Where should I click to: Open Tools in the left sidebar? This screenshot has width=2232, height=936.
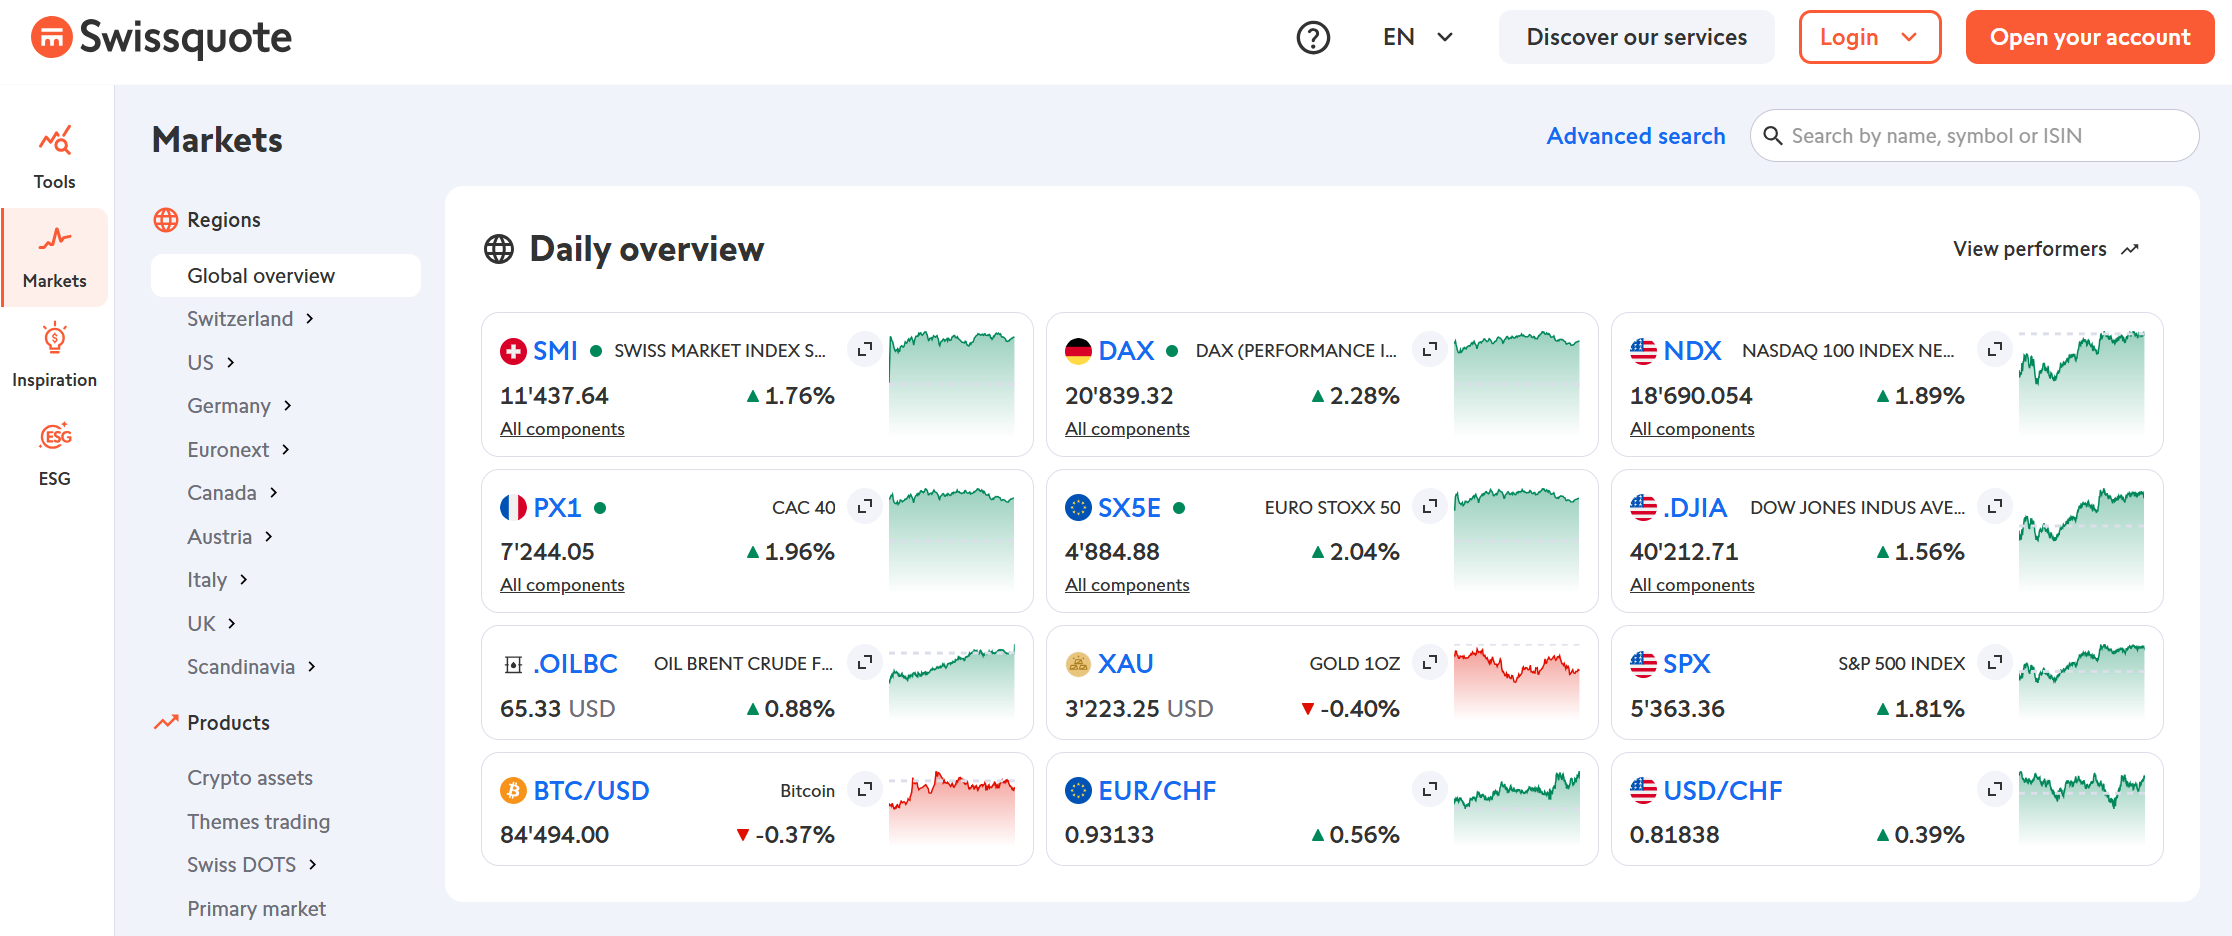(x=55, y=157)
